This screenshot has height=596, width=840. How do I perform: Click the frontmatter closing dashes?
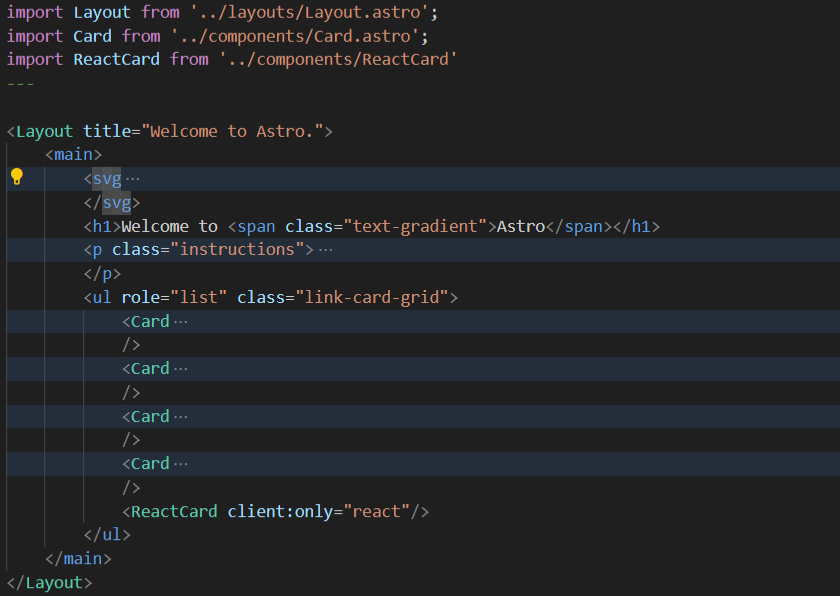point(21,84)
